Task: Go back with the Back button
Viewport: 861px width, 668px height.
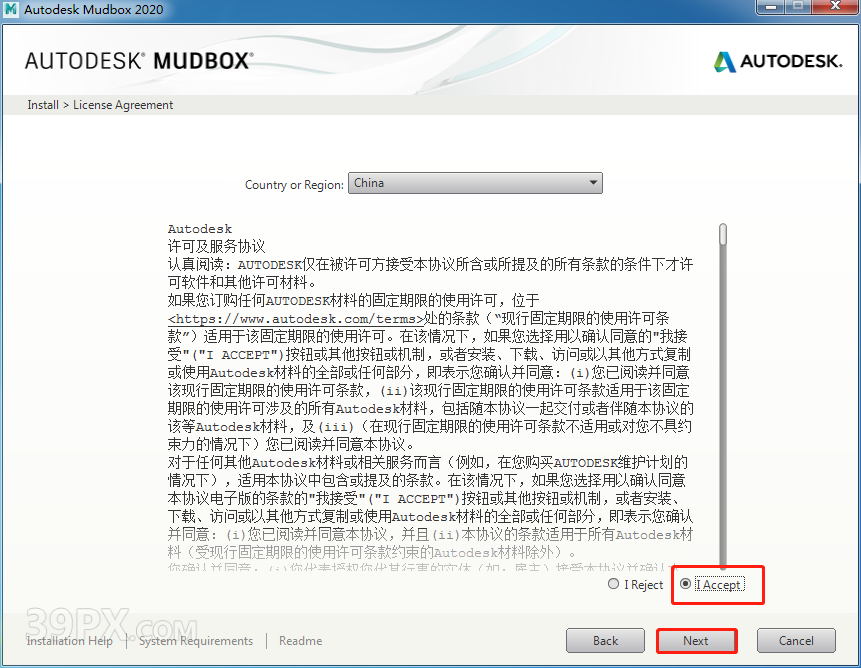Action: tap(605, 641)
